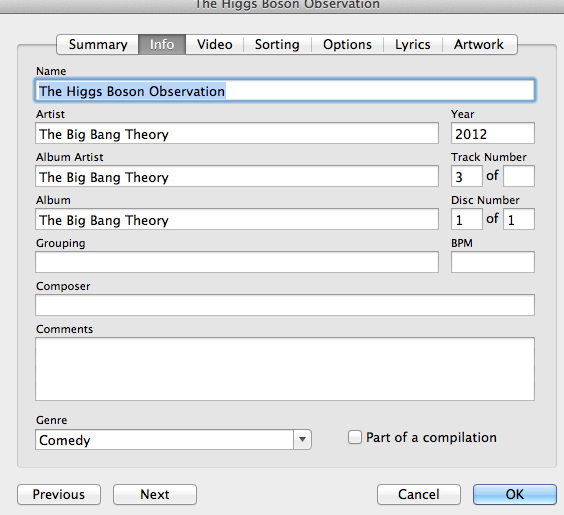Select the Info tab
The width and height of the screenshot is (564, 515).
162,45
